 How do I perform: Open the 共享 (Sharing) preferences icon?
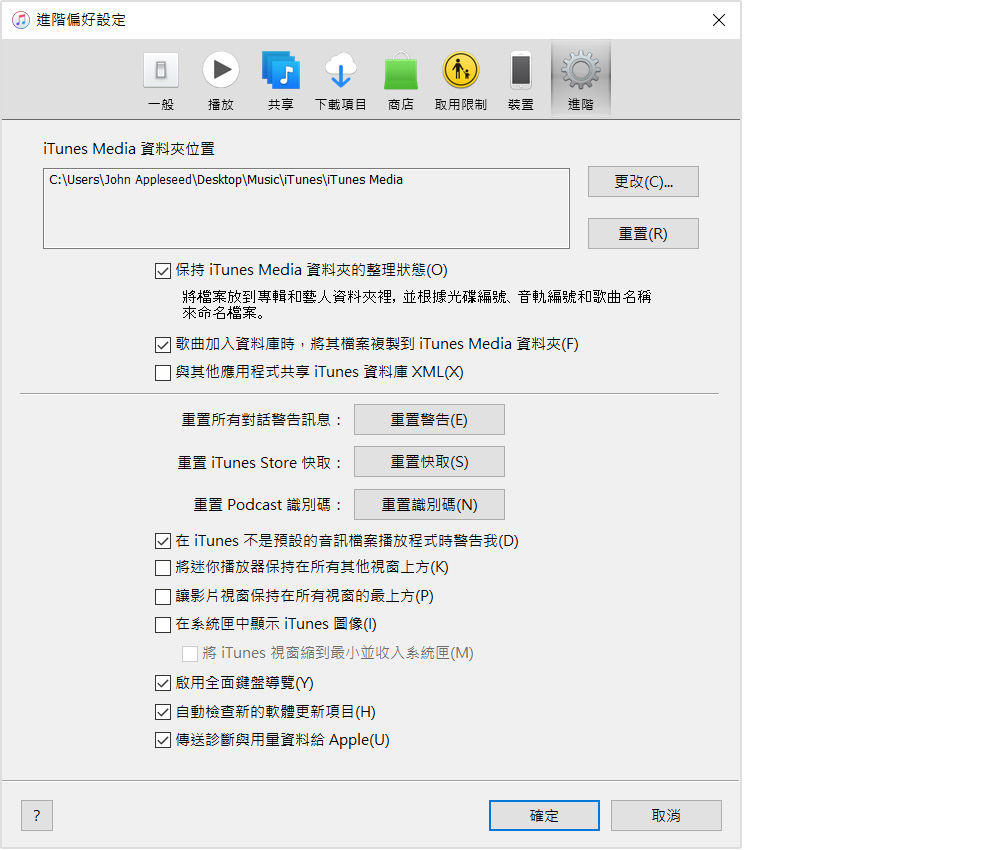281,72
